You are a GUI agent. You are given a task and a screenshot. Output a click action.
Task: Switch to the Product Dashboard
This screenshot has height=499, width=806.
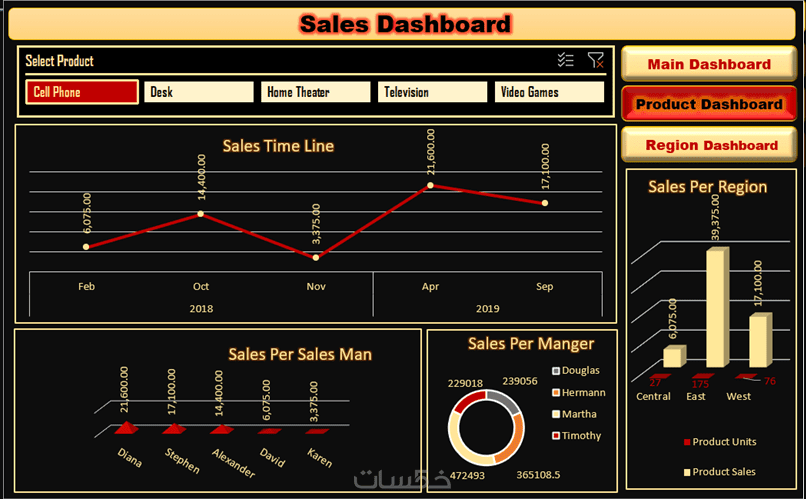[x=709, y=104]
